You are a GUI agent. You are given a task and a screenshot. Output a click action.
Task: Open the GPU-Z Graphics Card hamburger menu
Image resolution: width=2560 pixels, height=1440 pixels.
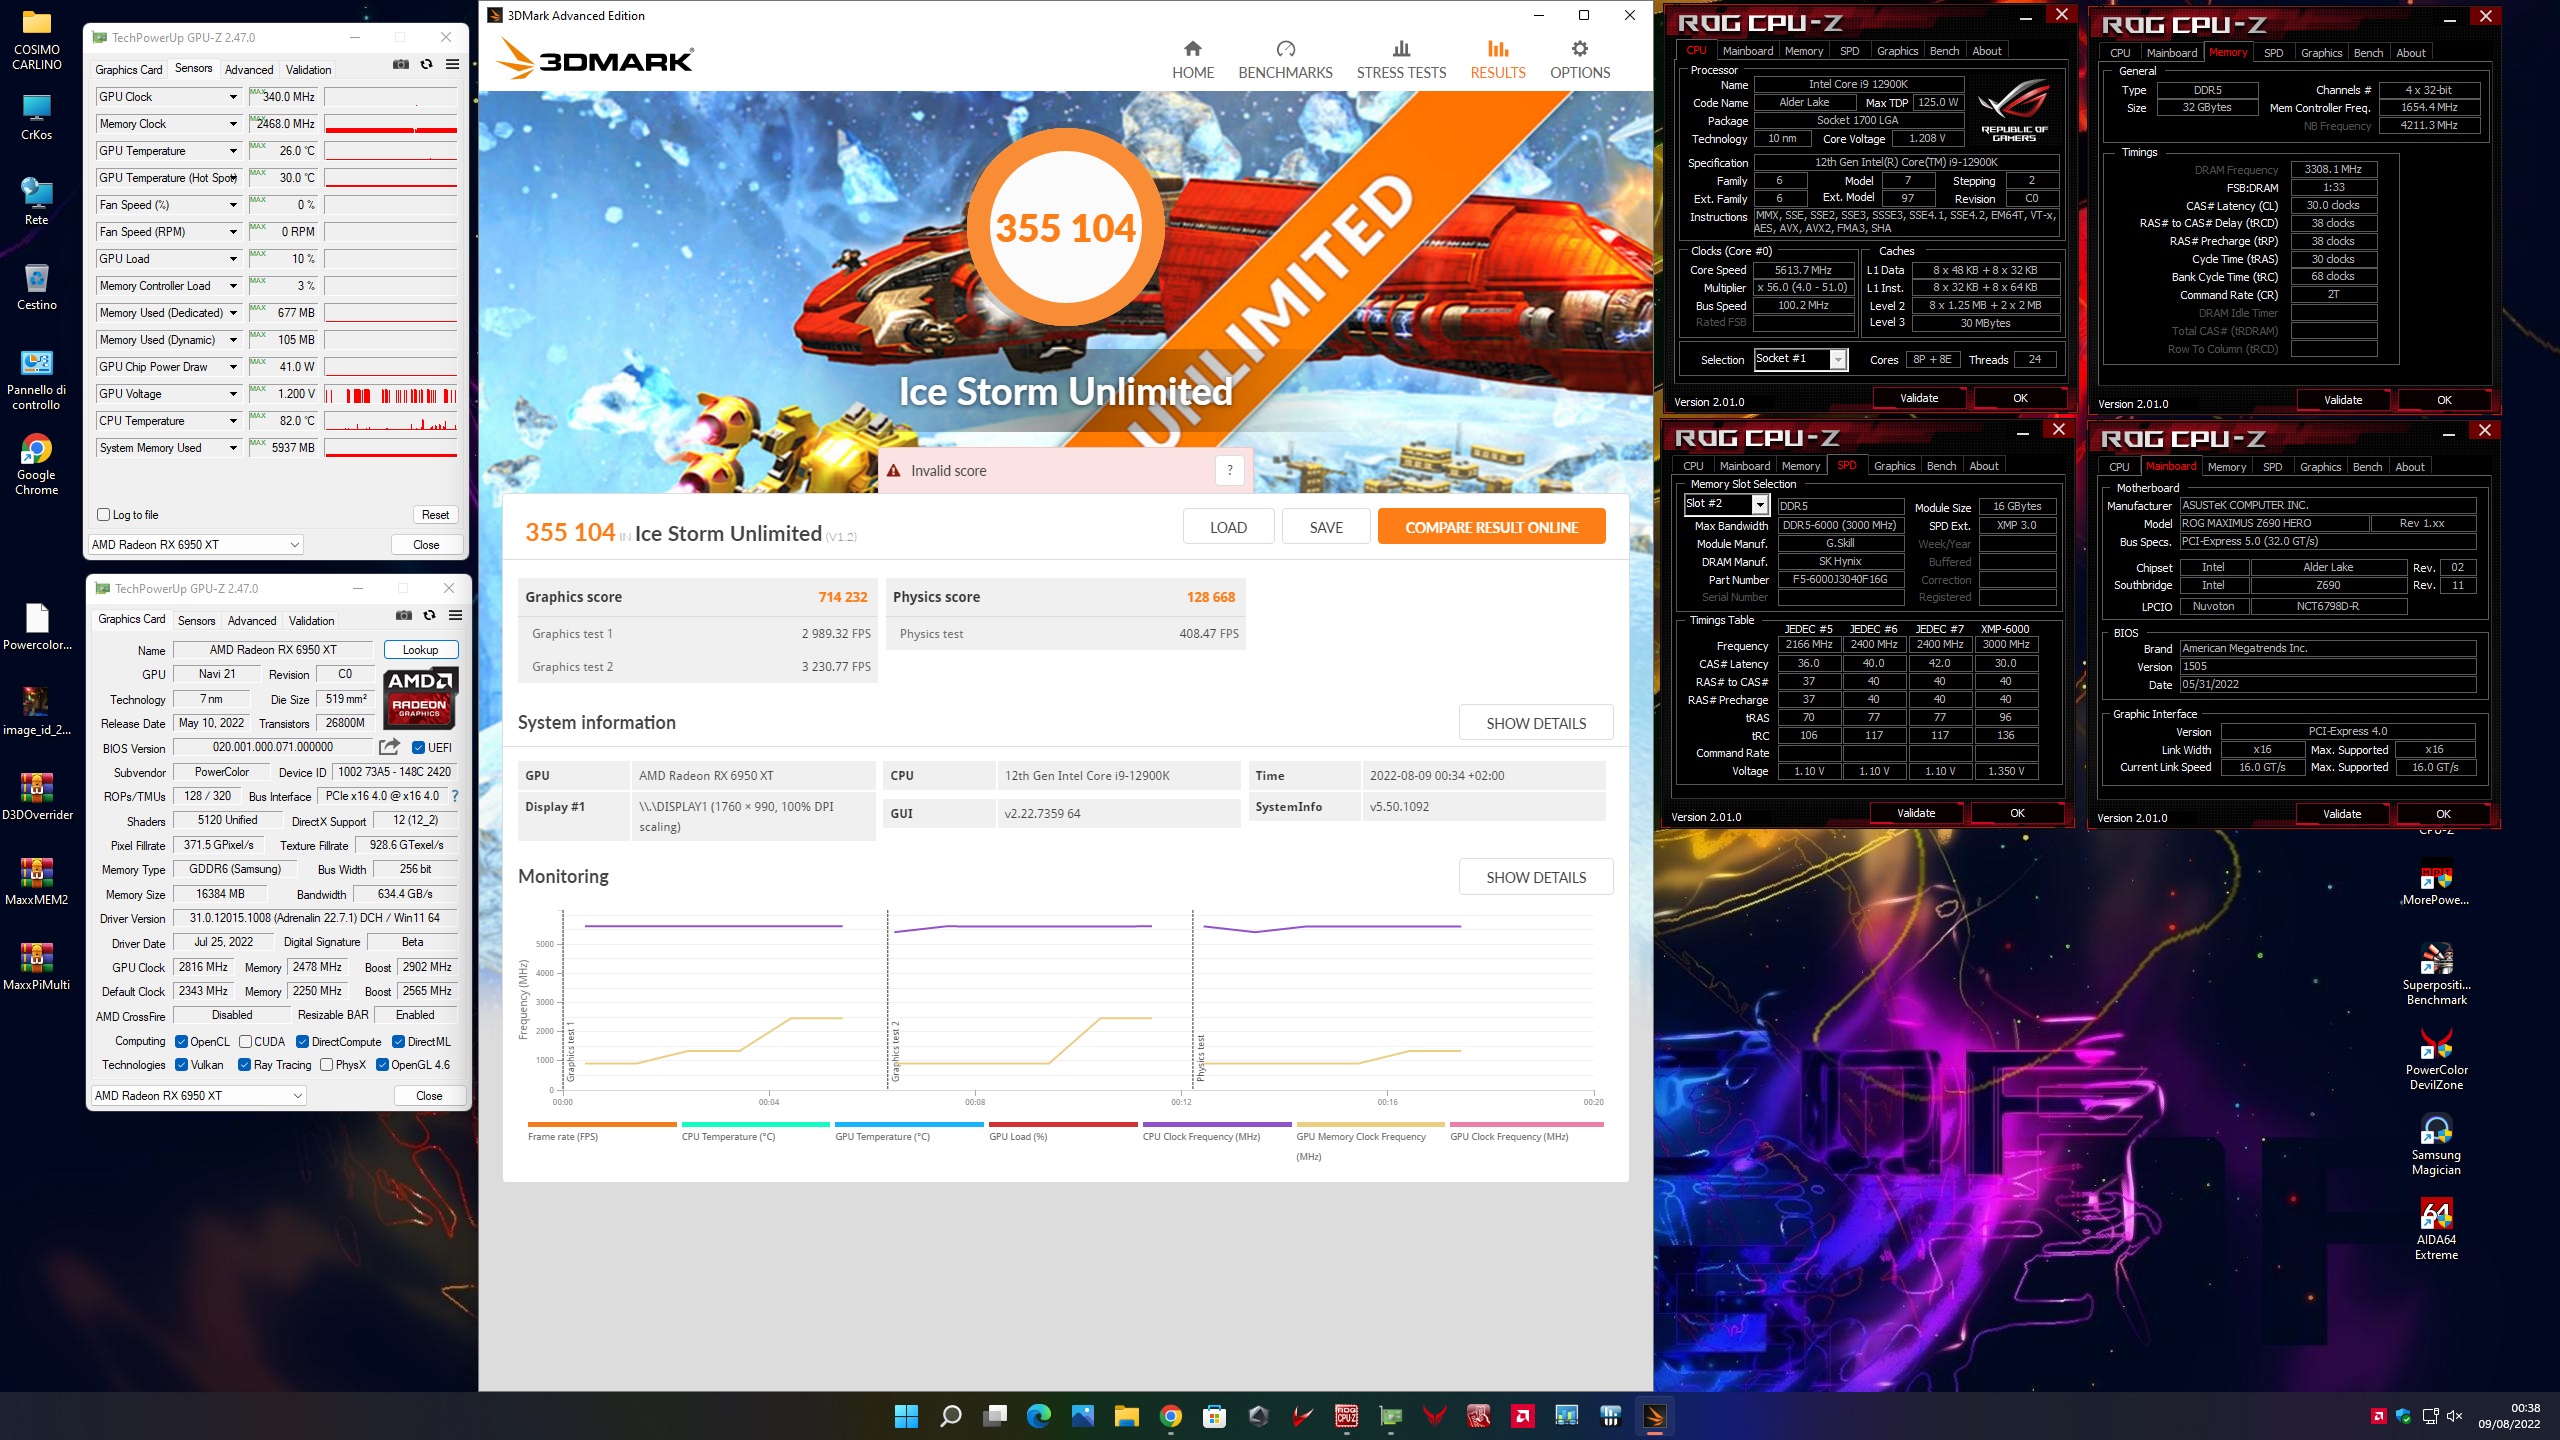pos(455,615)
